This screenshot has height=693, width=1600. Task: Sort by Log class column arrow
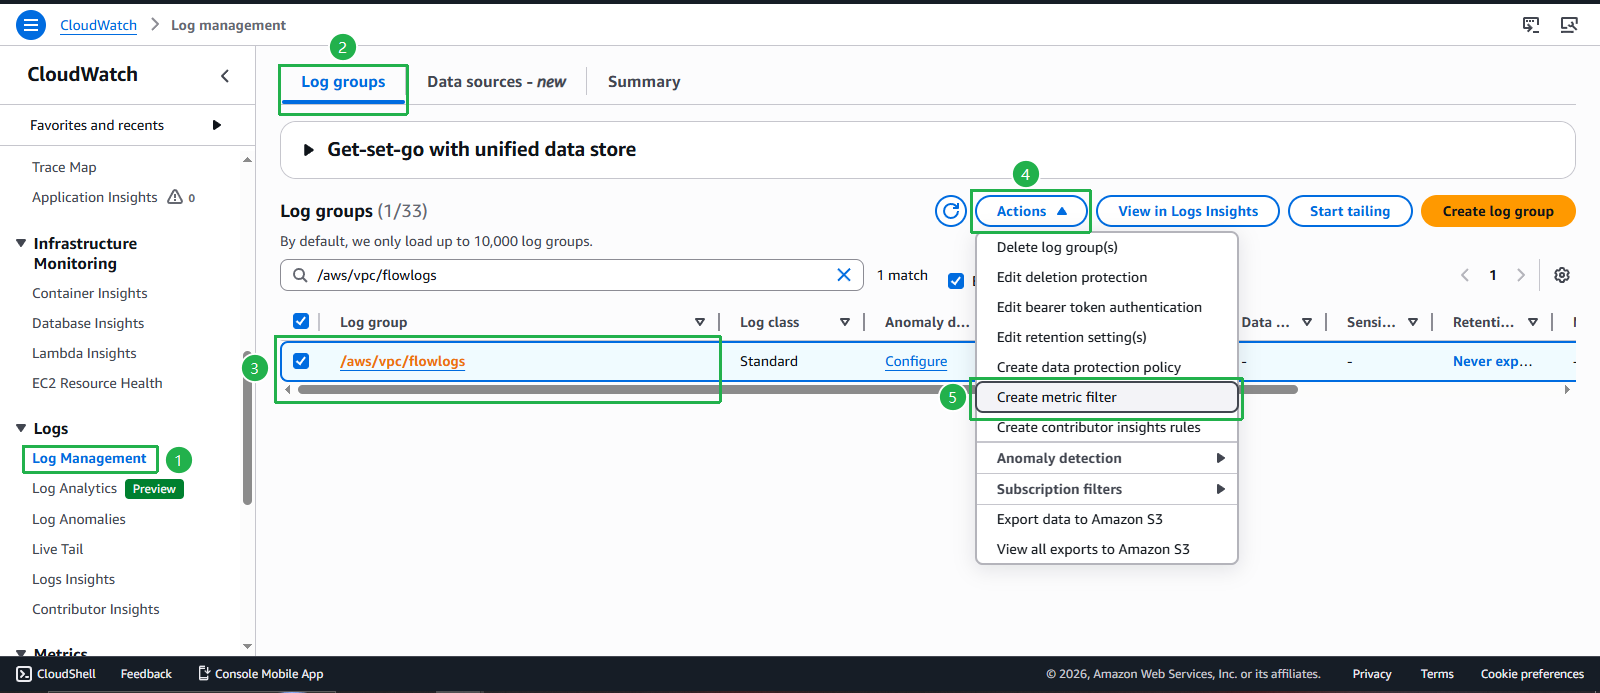click(x=845, y=322)
